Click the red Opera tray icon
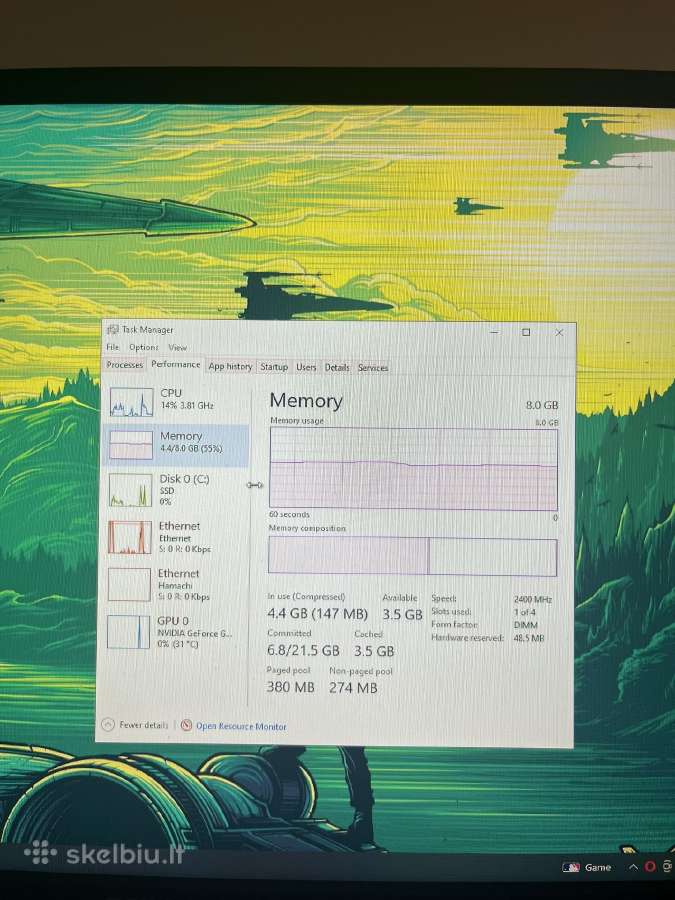This screenshot has height=900, width=675. click(650, 867)
